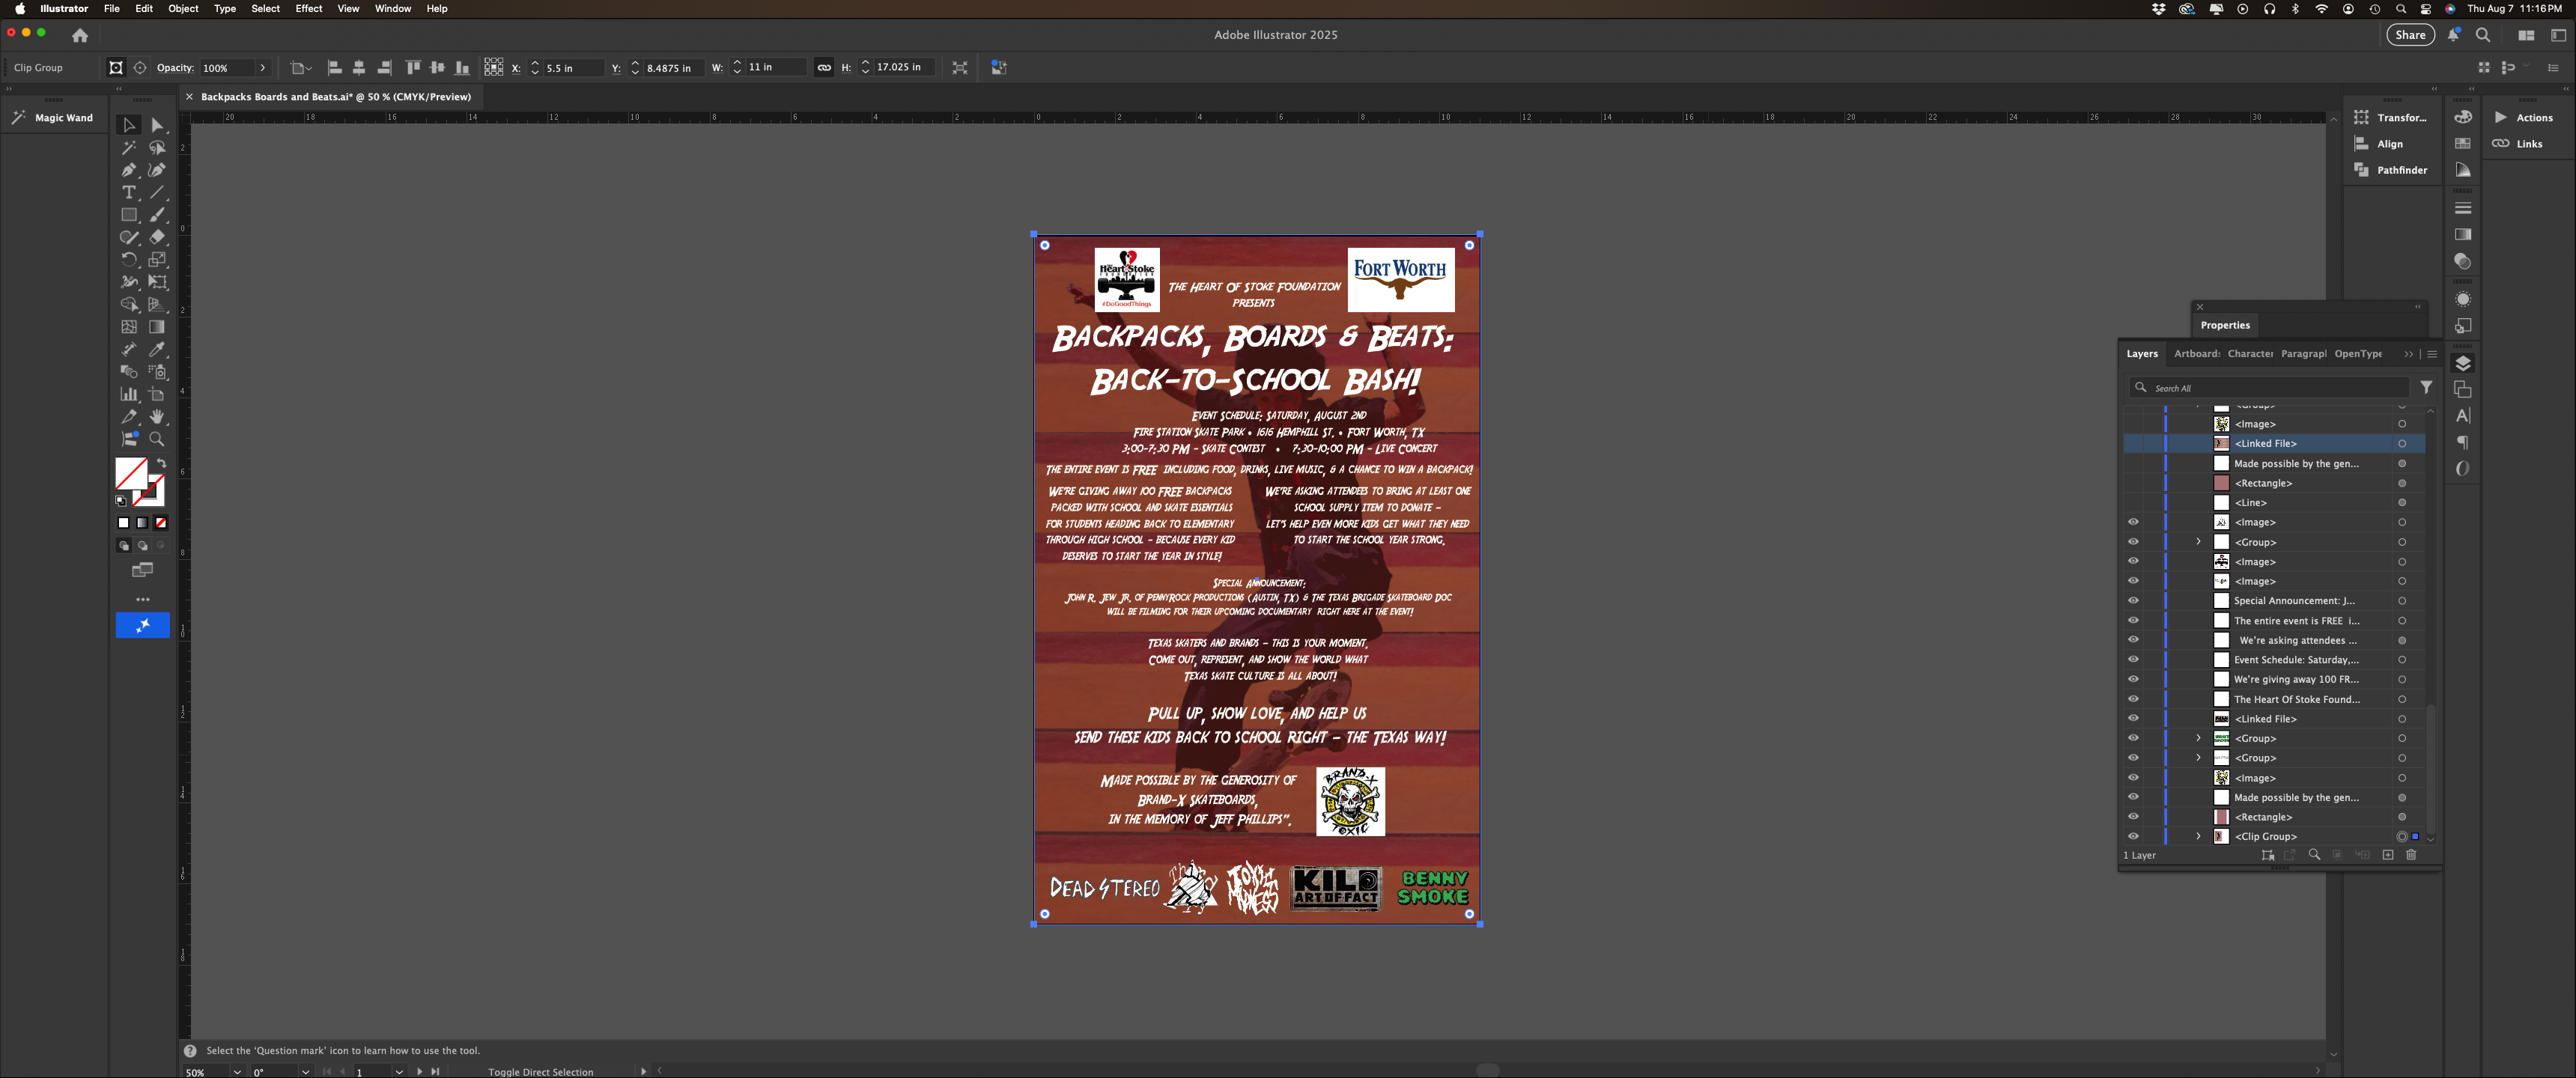
Task: Delete selection with the trash icon
Action: click(2411, 855)
